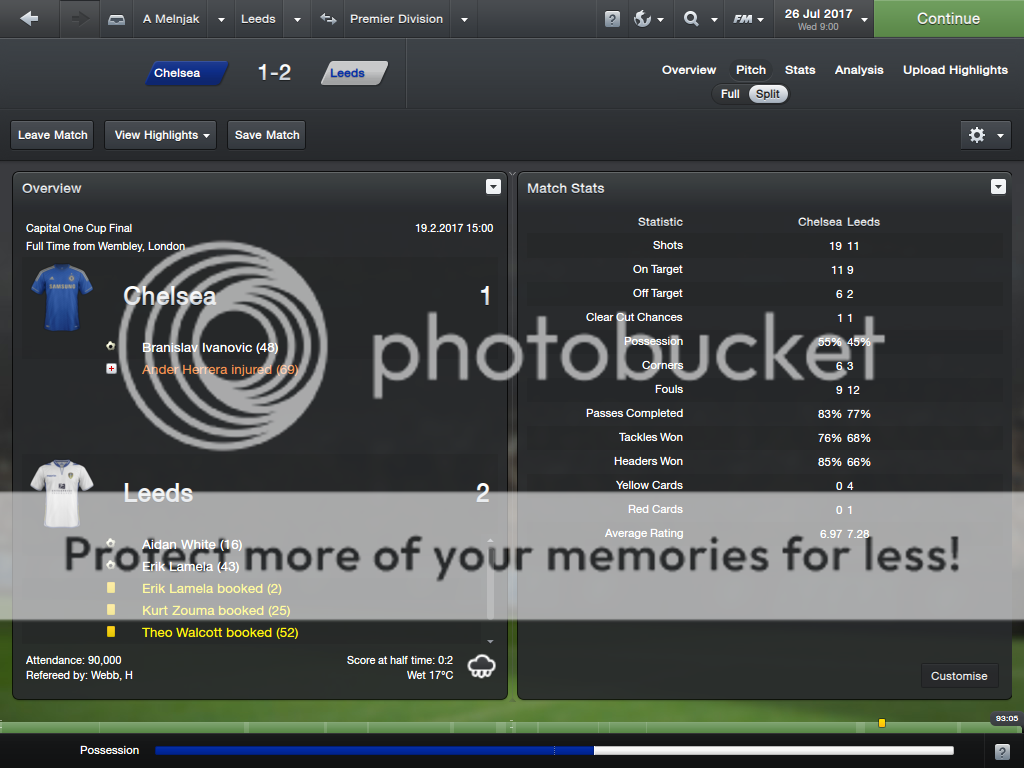Open the help question mark icon in top bar
Screen dimensions: 1024x768
coord(612,19)
